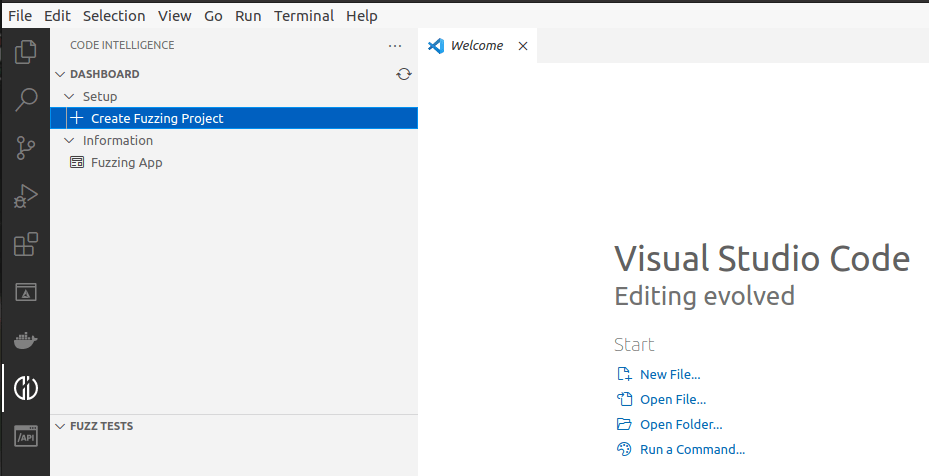Select the Code Intelligence activity bar icon
This screenshot has height=476, width=929.
(25, 388)
